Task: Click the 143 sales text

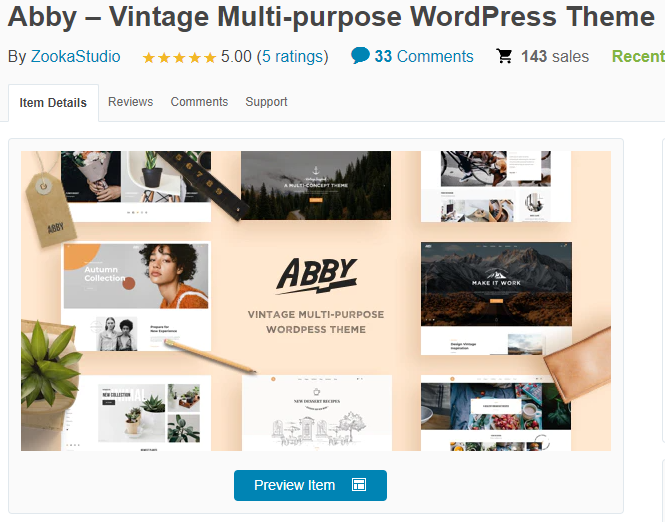Action: point(555,56)
